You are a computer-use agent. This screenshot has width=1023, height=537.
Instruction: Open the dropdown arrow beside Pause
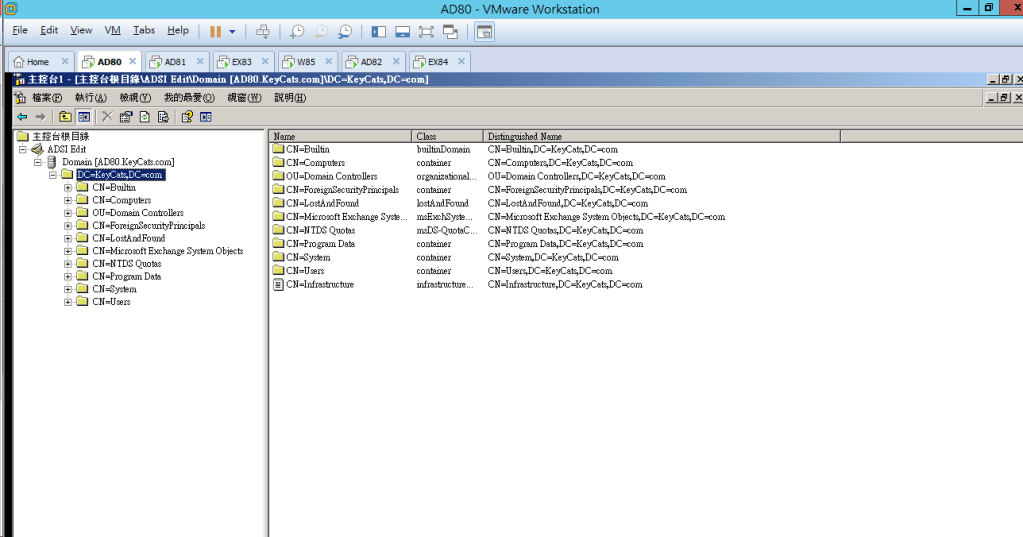(x=232, y=31)
